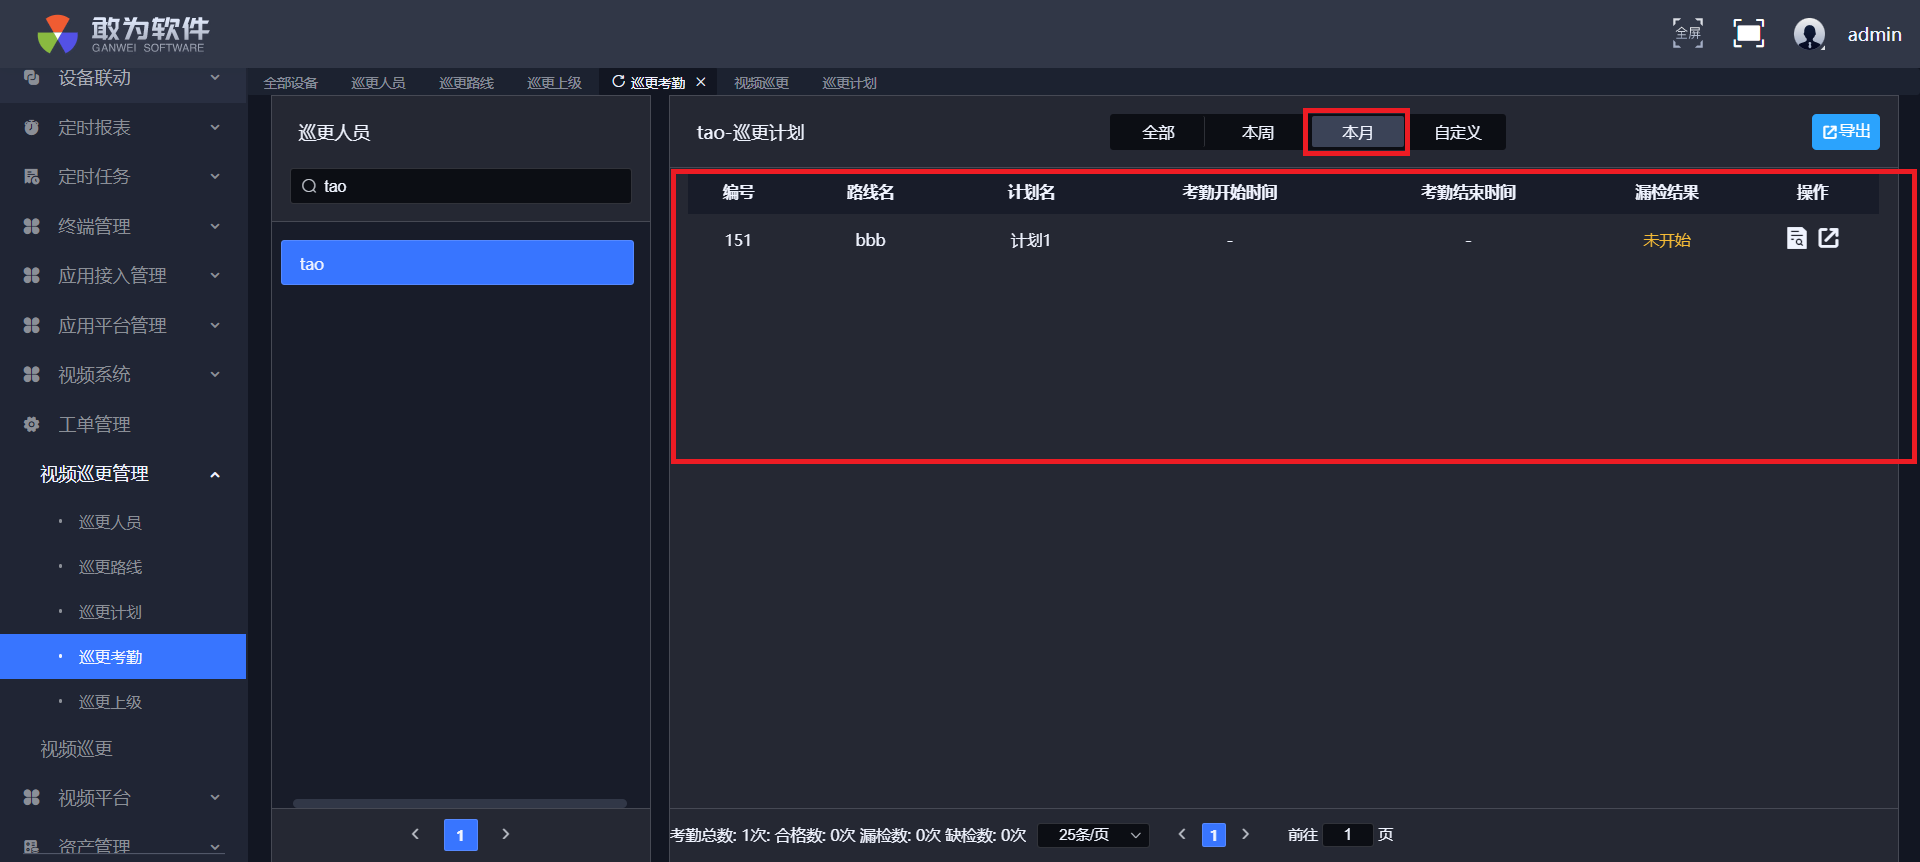Click the 前往 page number input field
The height and width of the screenshot is (862, 1920).
coord(1347,835)
